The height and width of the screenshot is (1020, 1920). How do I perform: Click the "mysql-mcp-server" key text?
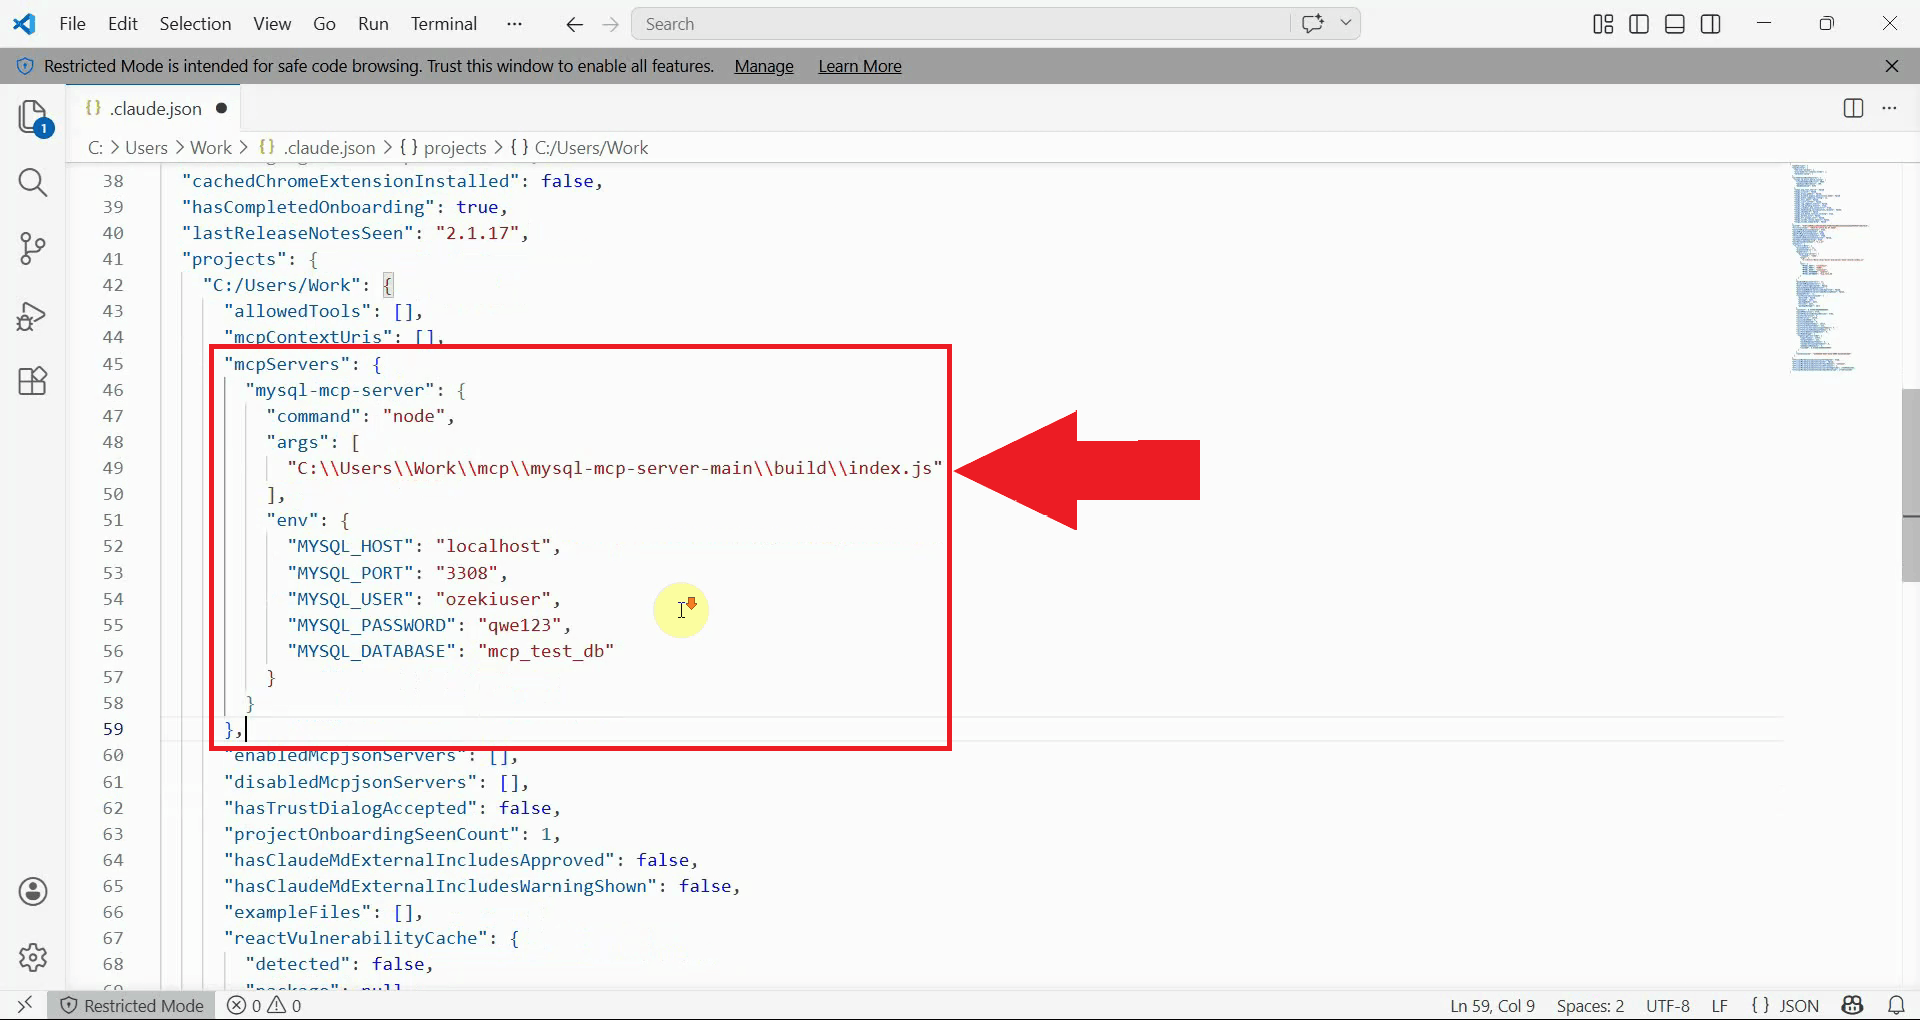pos(340,390)
